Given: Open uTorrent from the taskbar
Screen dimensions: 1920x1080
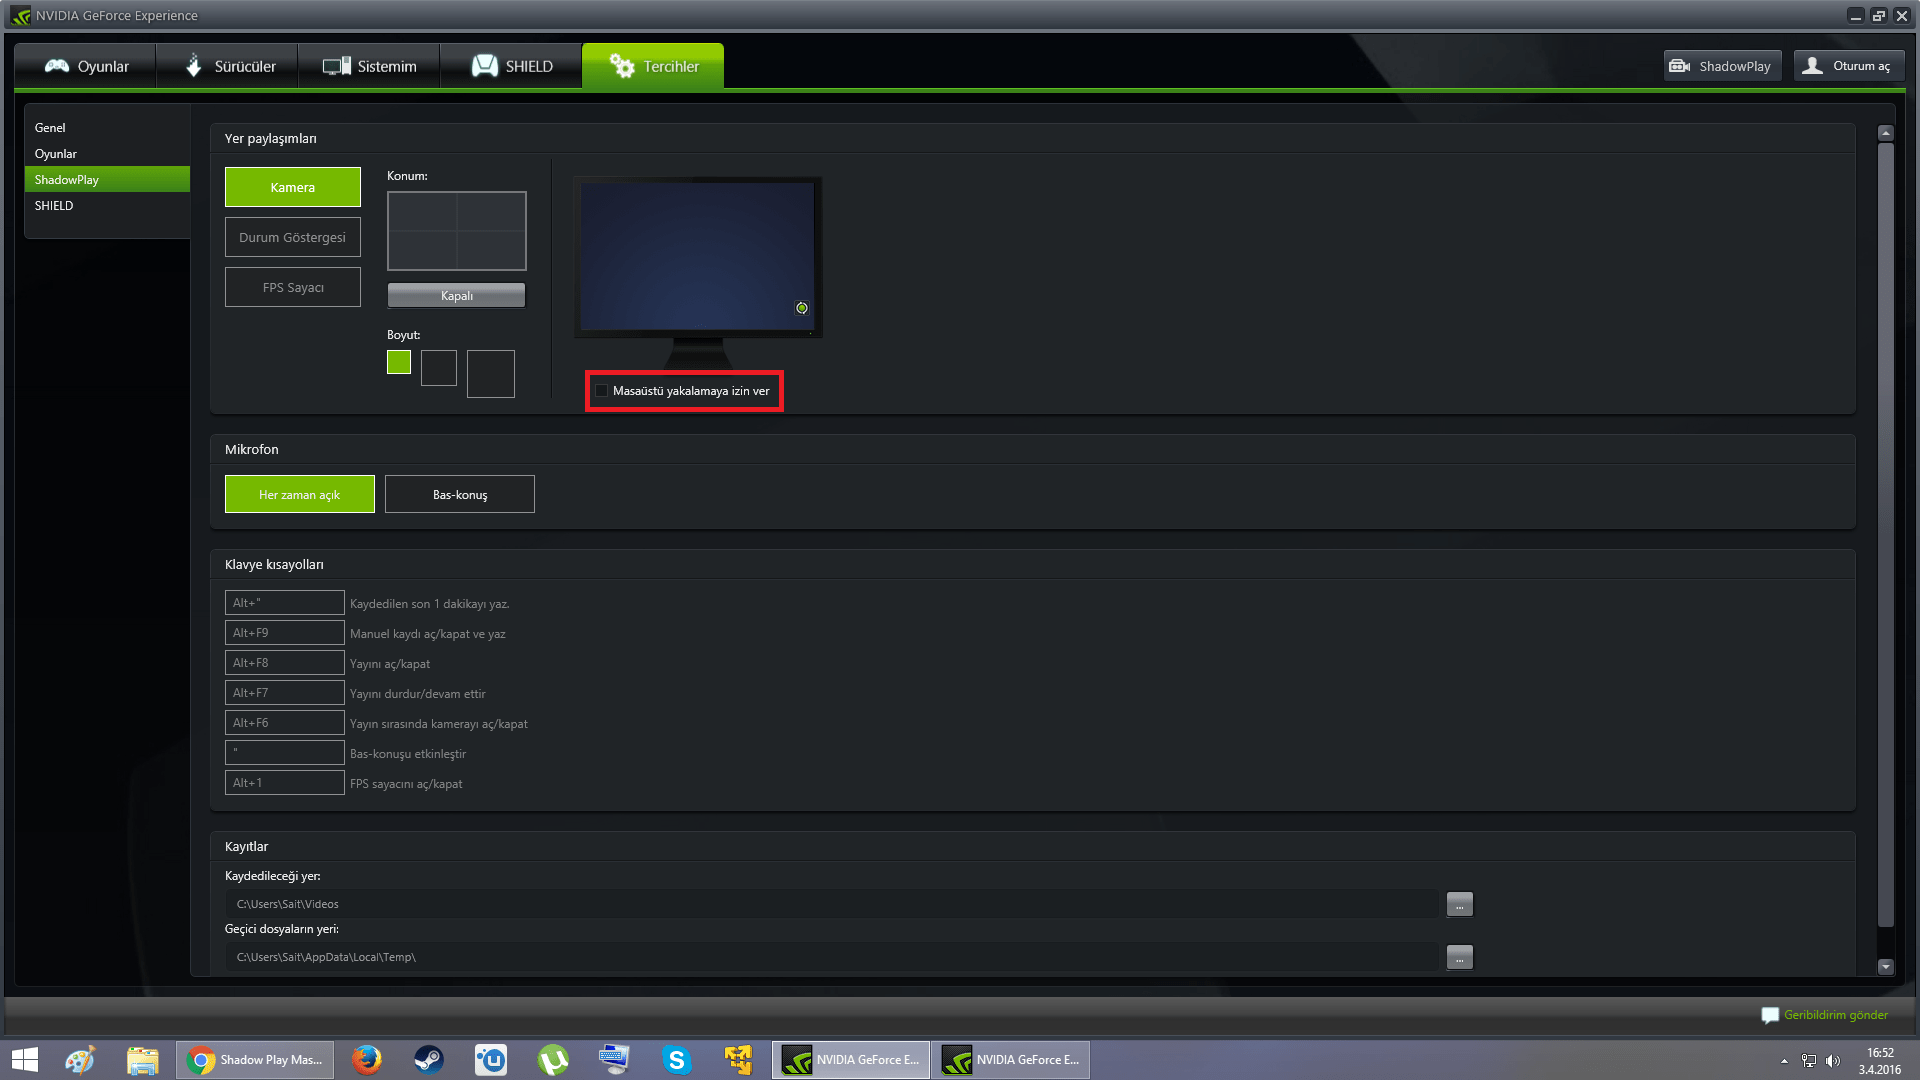Looking at the screenshot, I should click(553, 1060).
